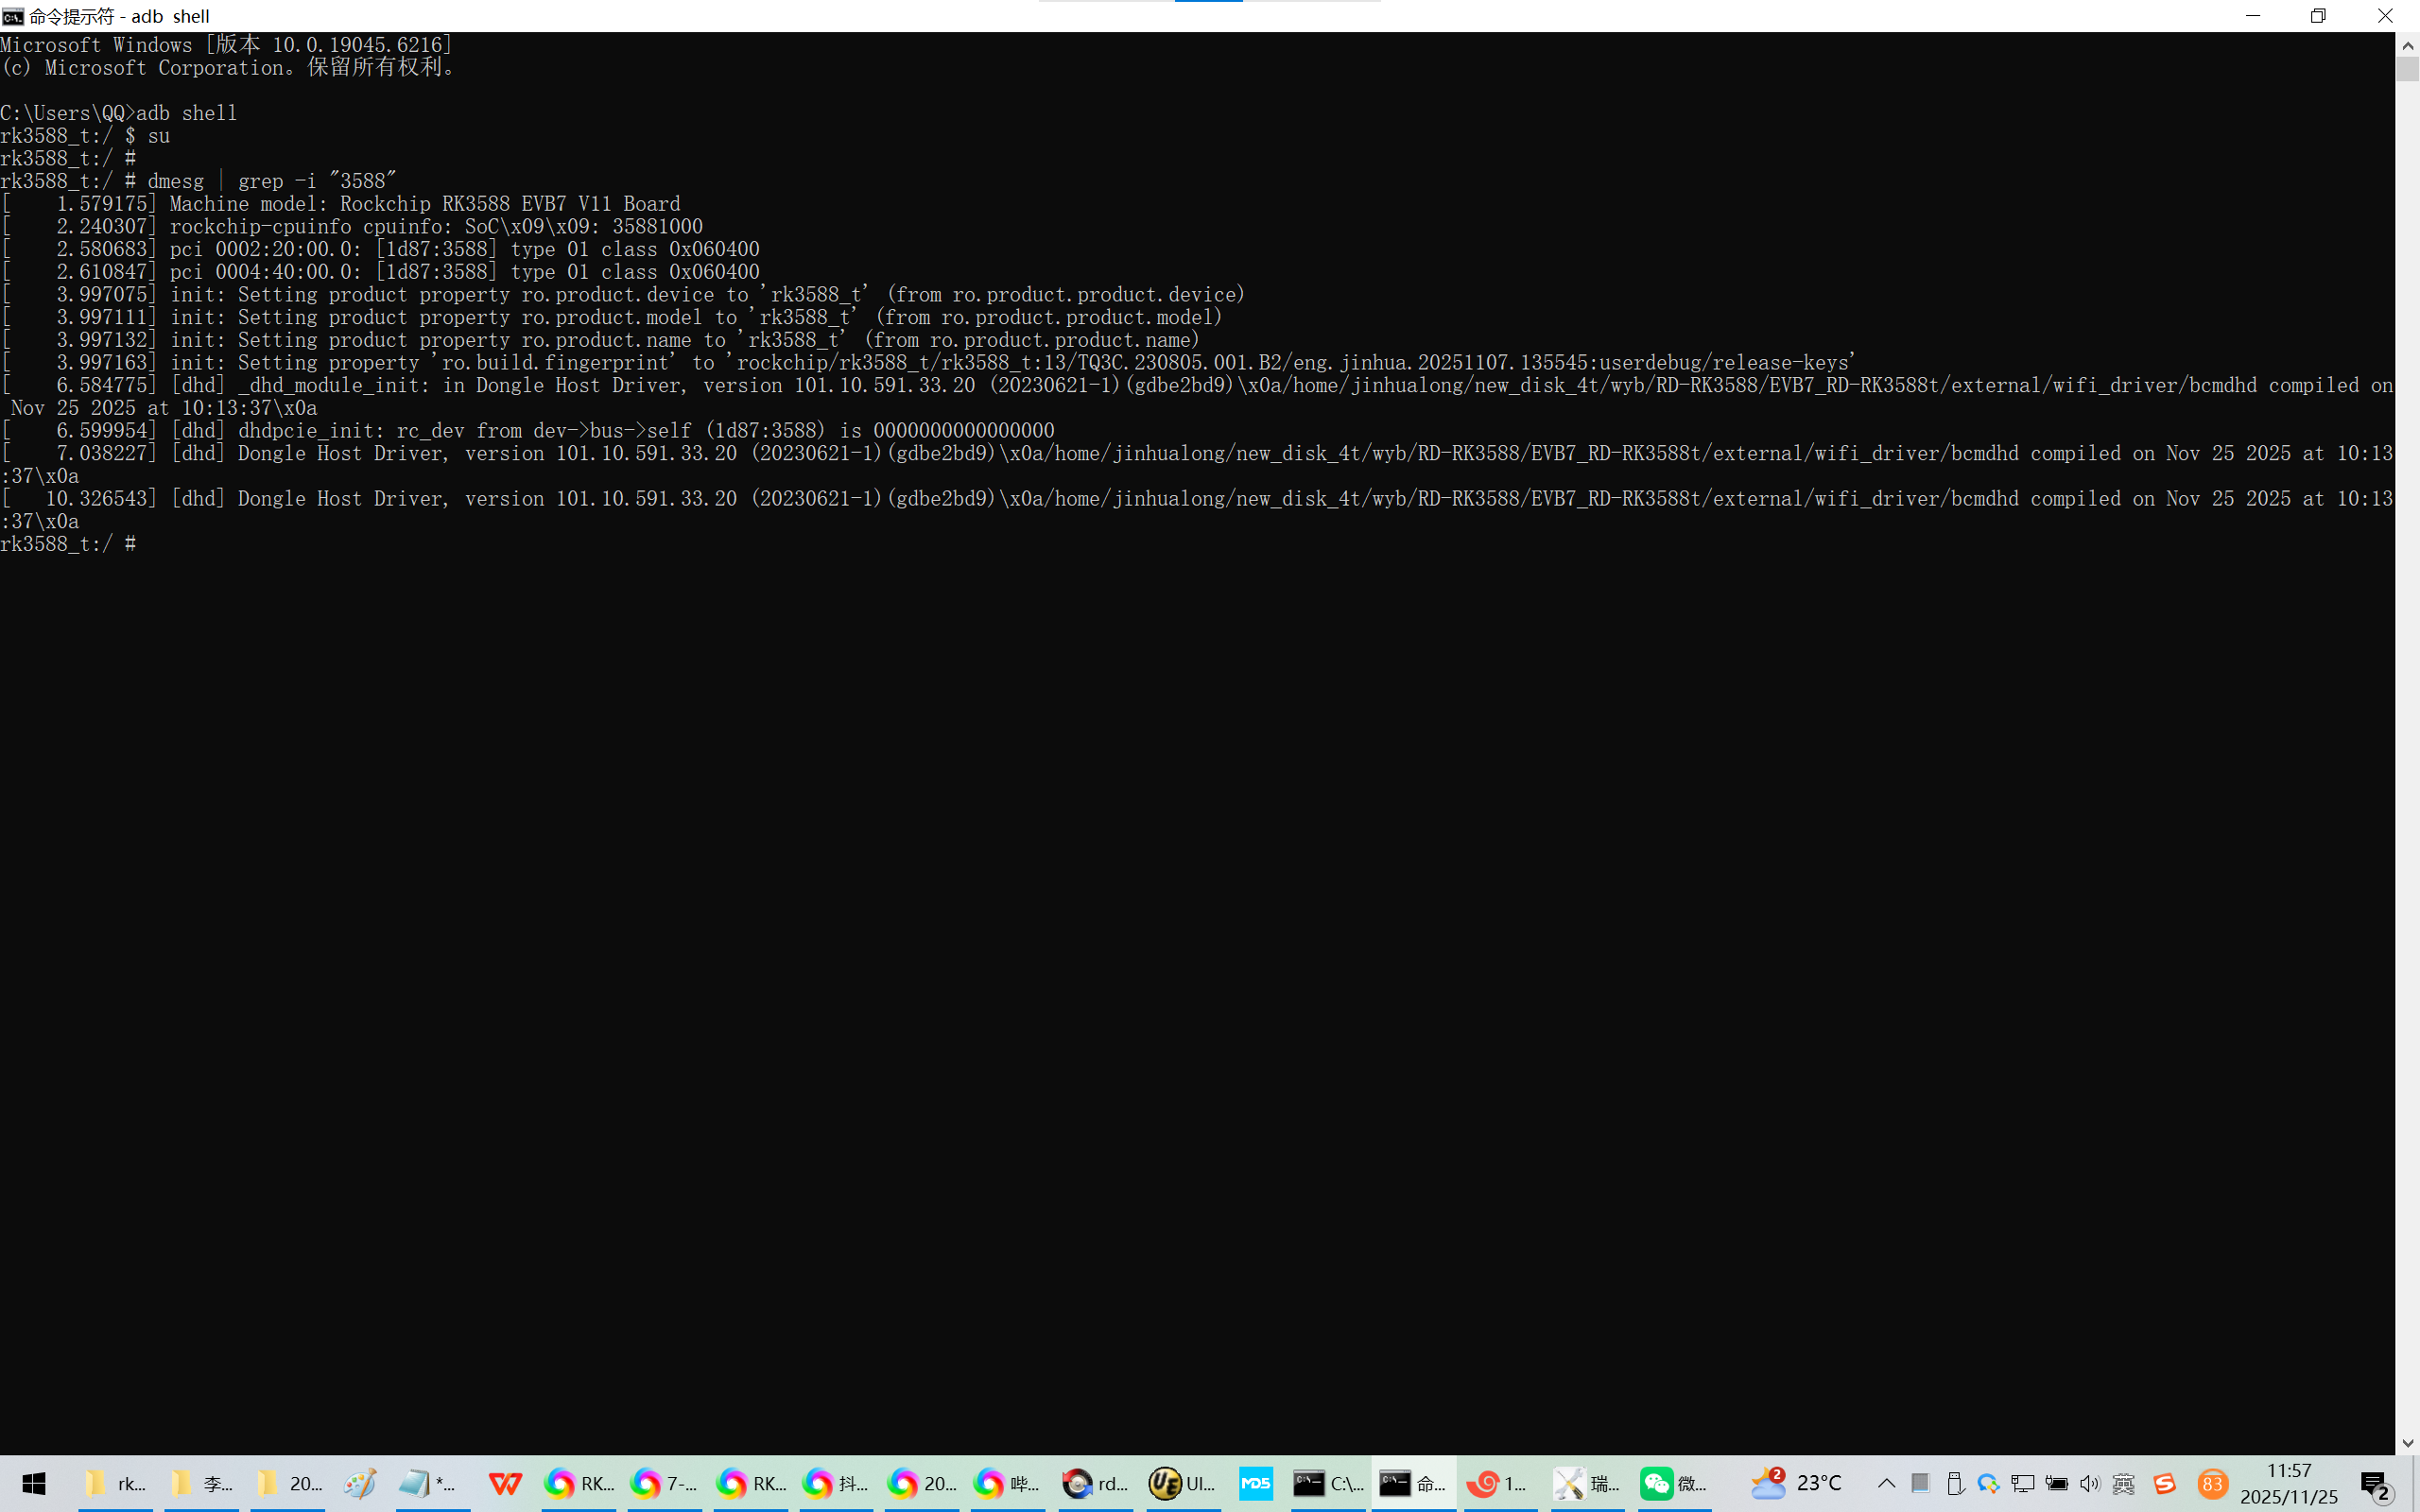This screenshot has width=2420, height=1512.
Task: Click the volume speaker tray icon
Action: 2089,1483
